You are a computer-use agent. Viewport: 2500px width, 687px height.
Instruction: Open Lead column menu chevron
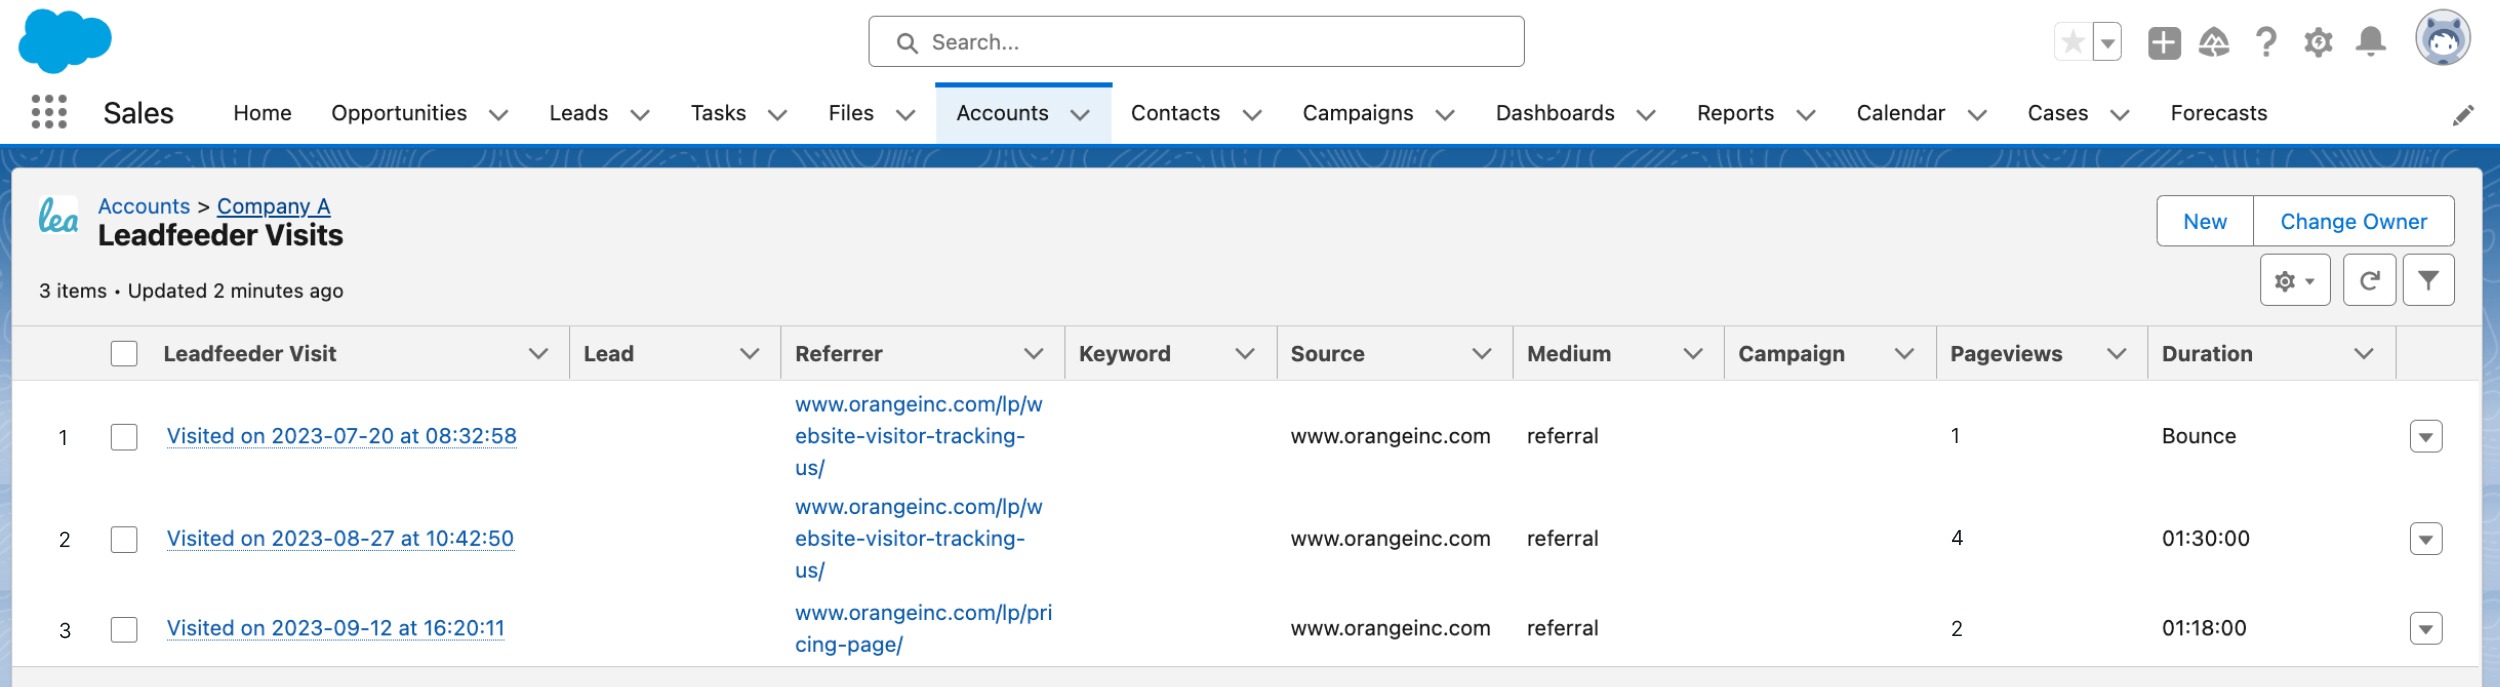[749, 354]
